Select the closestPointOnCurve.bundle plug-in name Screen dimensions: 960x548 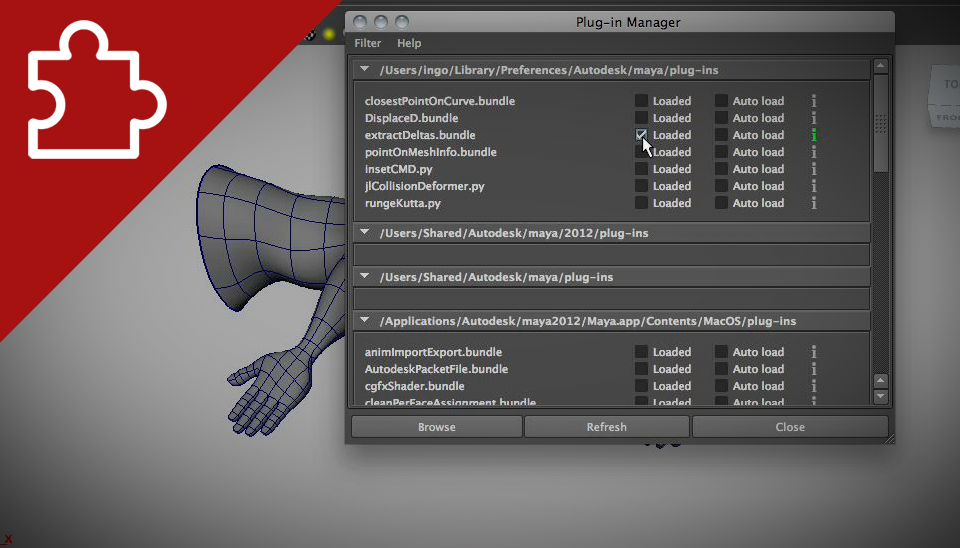pos(440,101)
